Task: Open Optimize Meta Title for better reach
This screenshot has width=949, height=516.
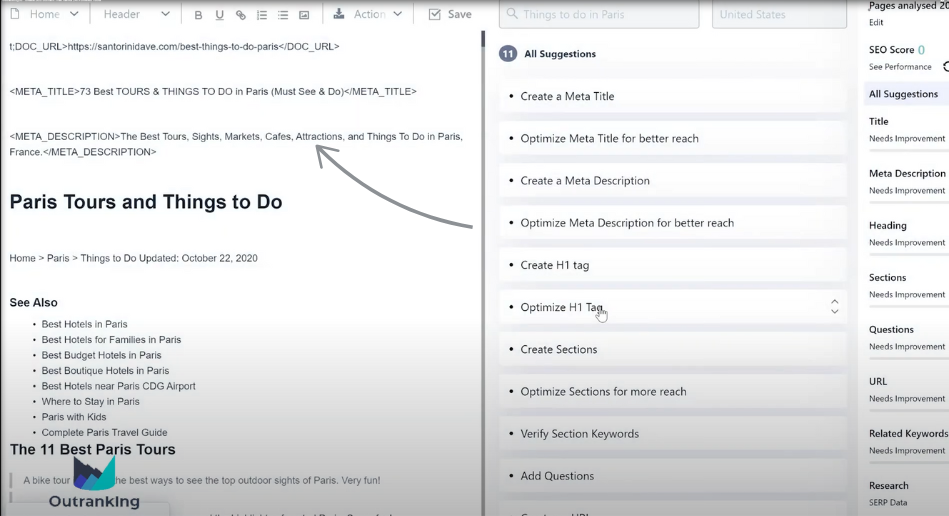Action: tap(672, 139)
